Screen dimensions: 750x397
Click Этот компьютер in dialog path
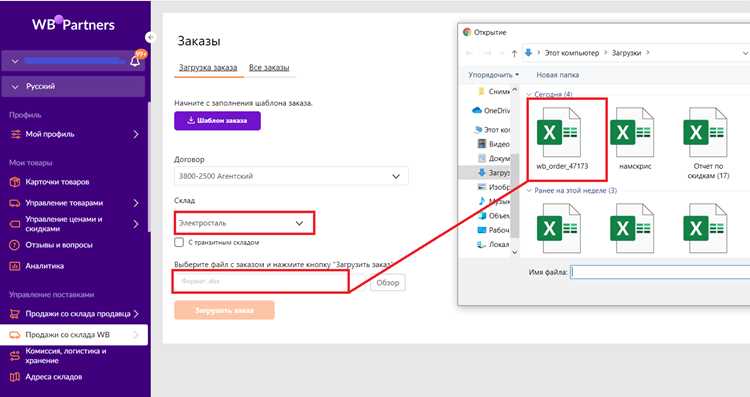pyautogui.click(x=572, y=53)
